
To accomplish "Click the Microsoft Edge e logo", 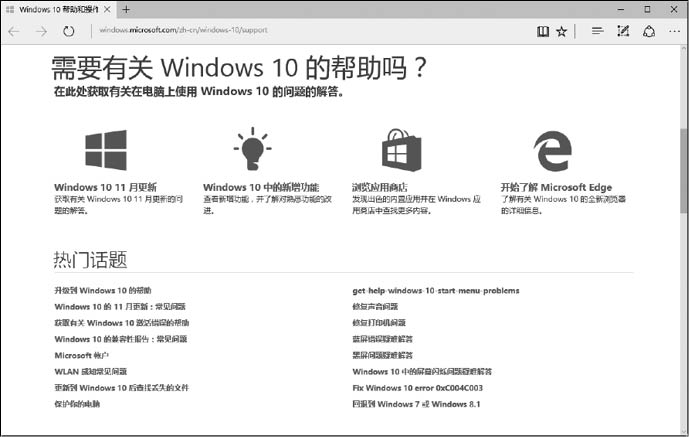I will (553, 151).
